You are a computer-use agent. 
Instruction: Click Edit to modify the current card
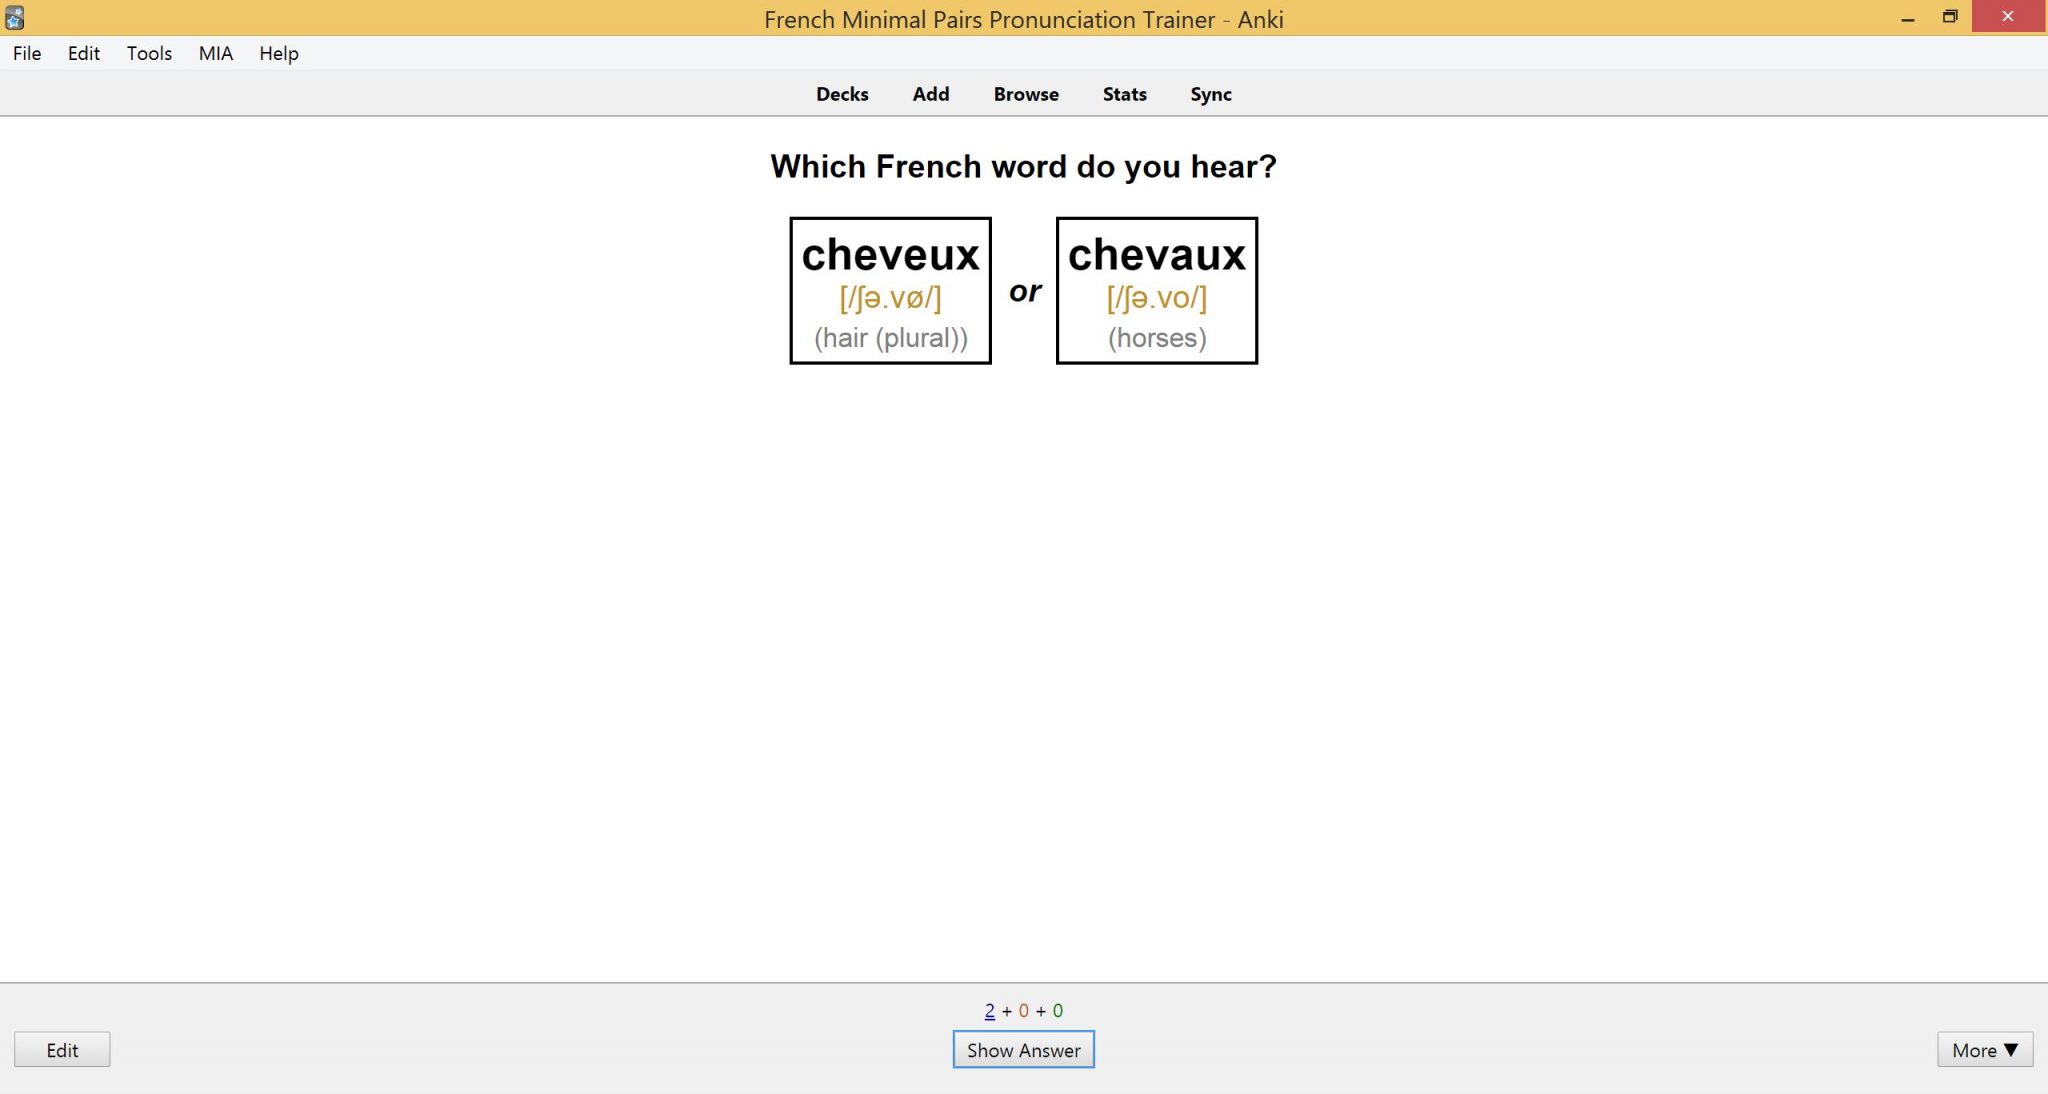tap(62, 1050)
